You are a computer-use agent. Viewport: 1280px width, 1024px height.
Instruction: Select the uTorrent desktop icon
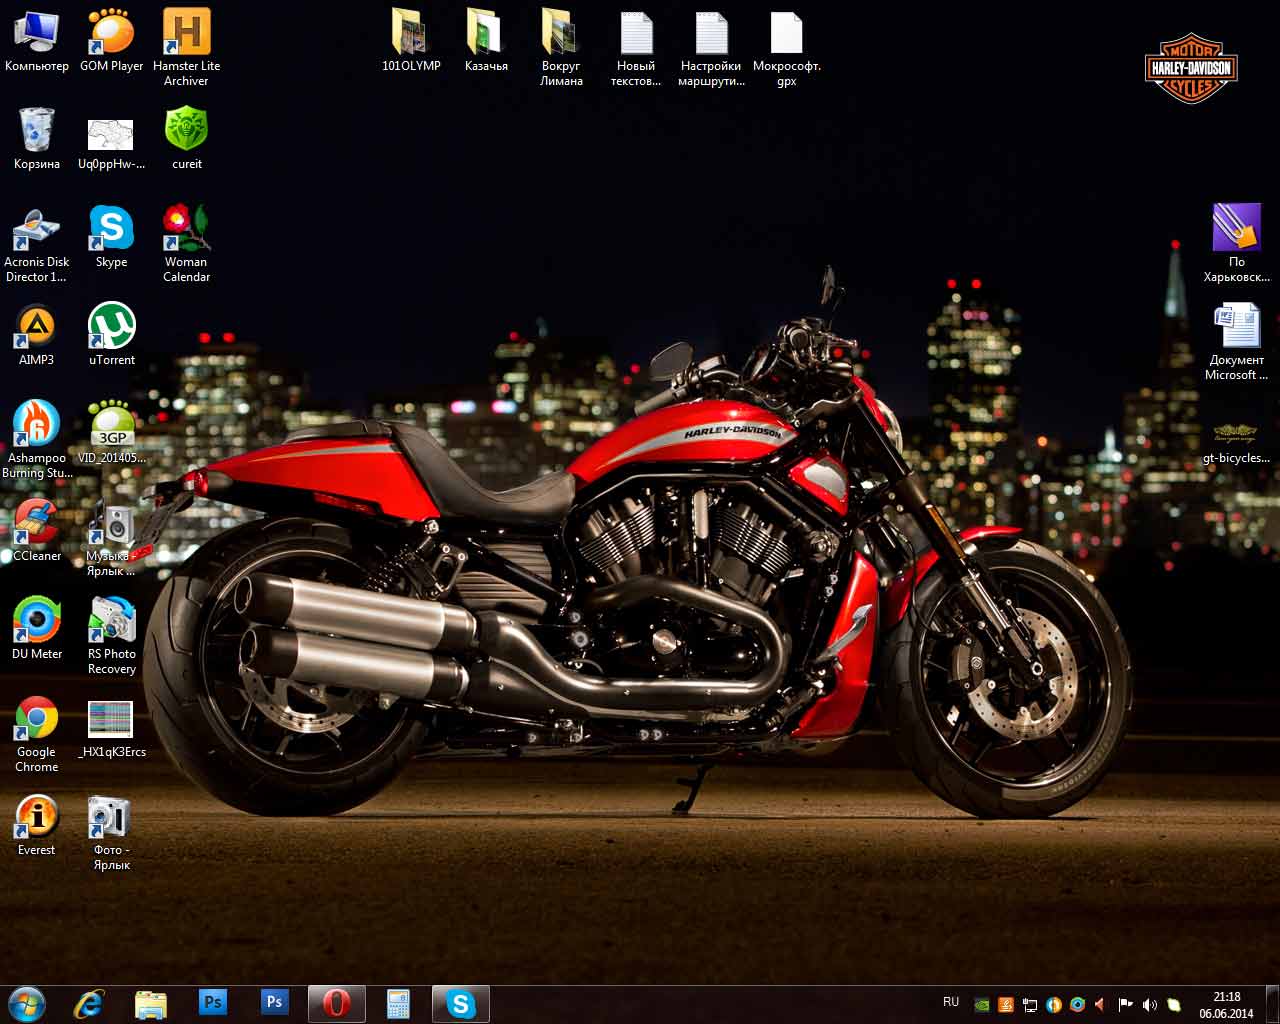pos(111,327)
